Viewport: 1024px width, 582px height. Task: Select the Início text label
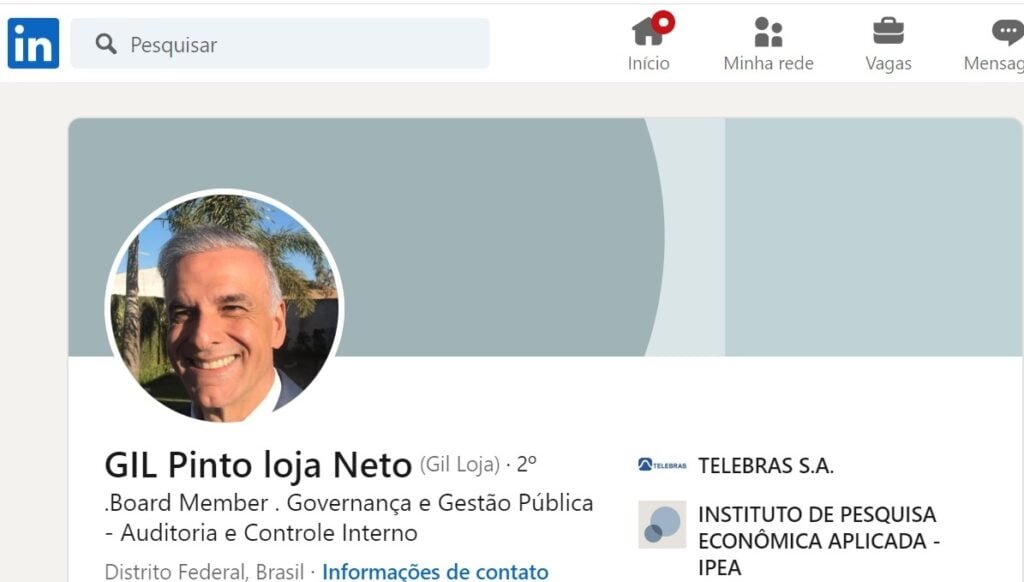click(x=648, y=63)
